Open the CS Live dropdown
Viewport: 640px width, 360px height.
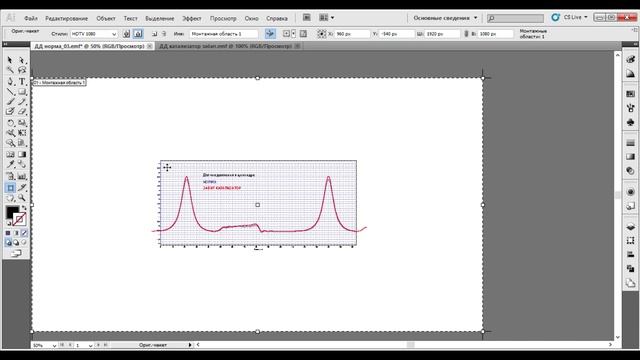pos(576,18)
